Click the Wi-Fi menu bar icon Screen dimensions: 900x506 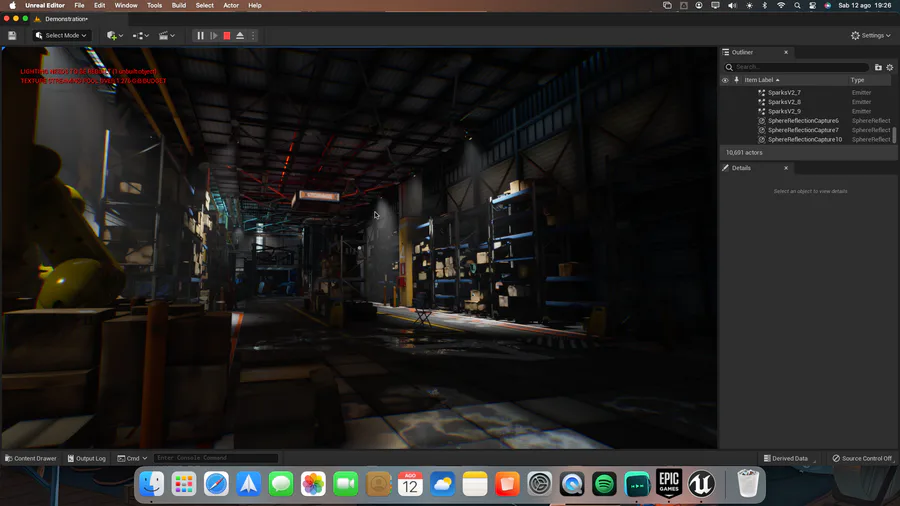tap(781, 5)
